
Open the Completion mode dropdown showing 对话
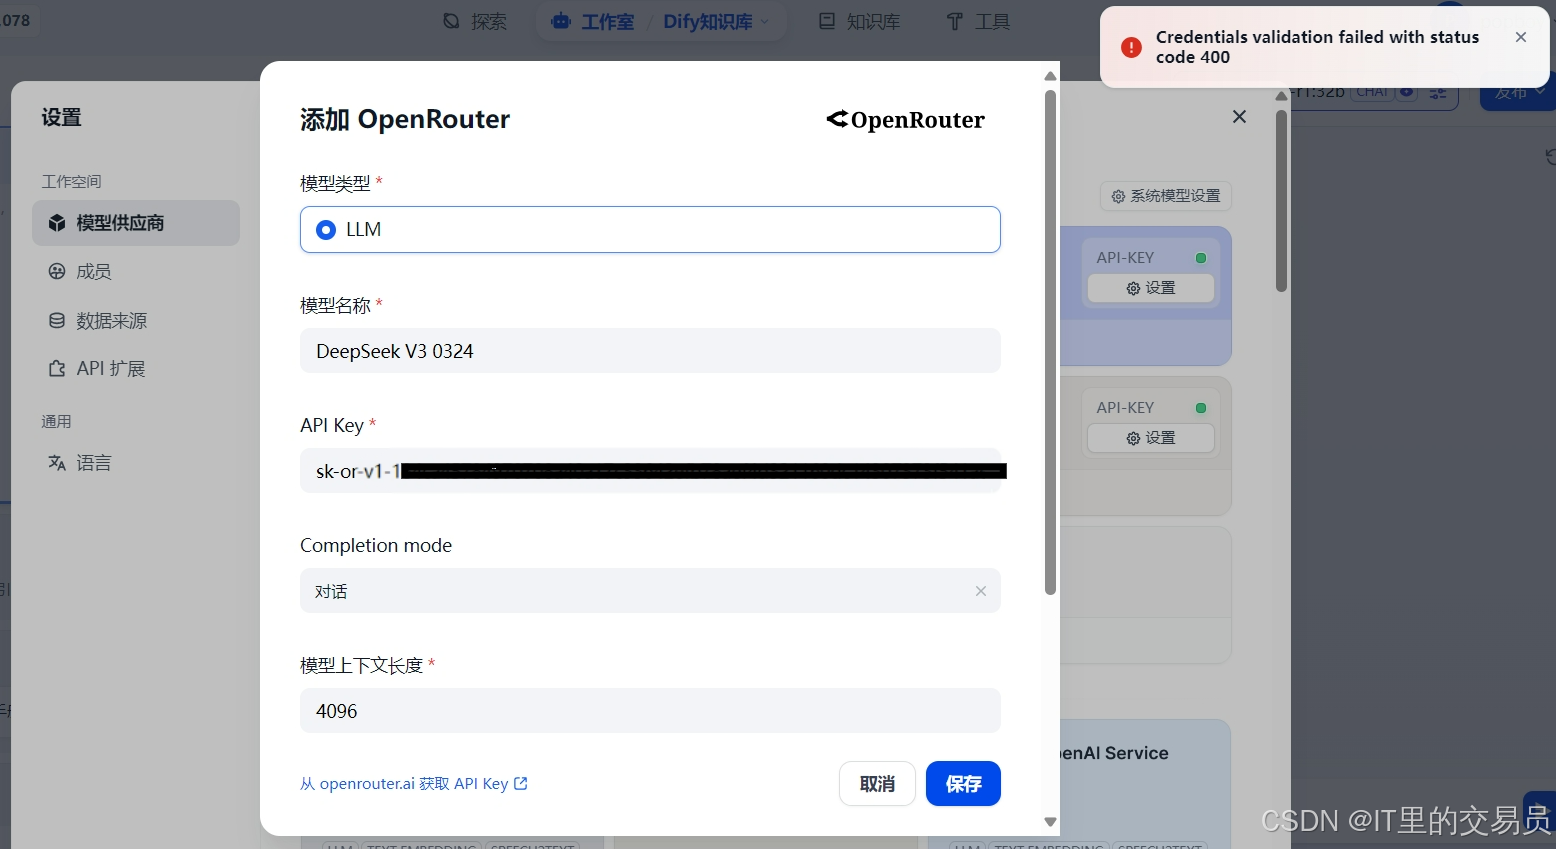(650, 591)
